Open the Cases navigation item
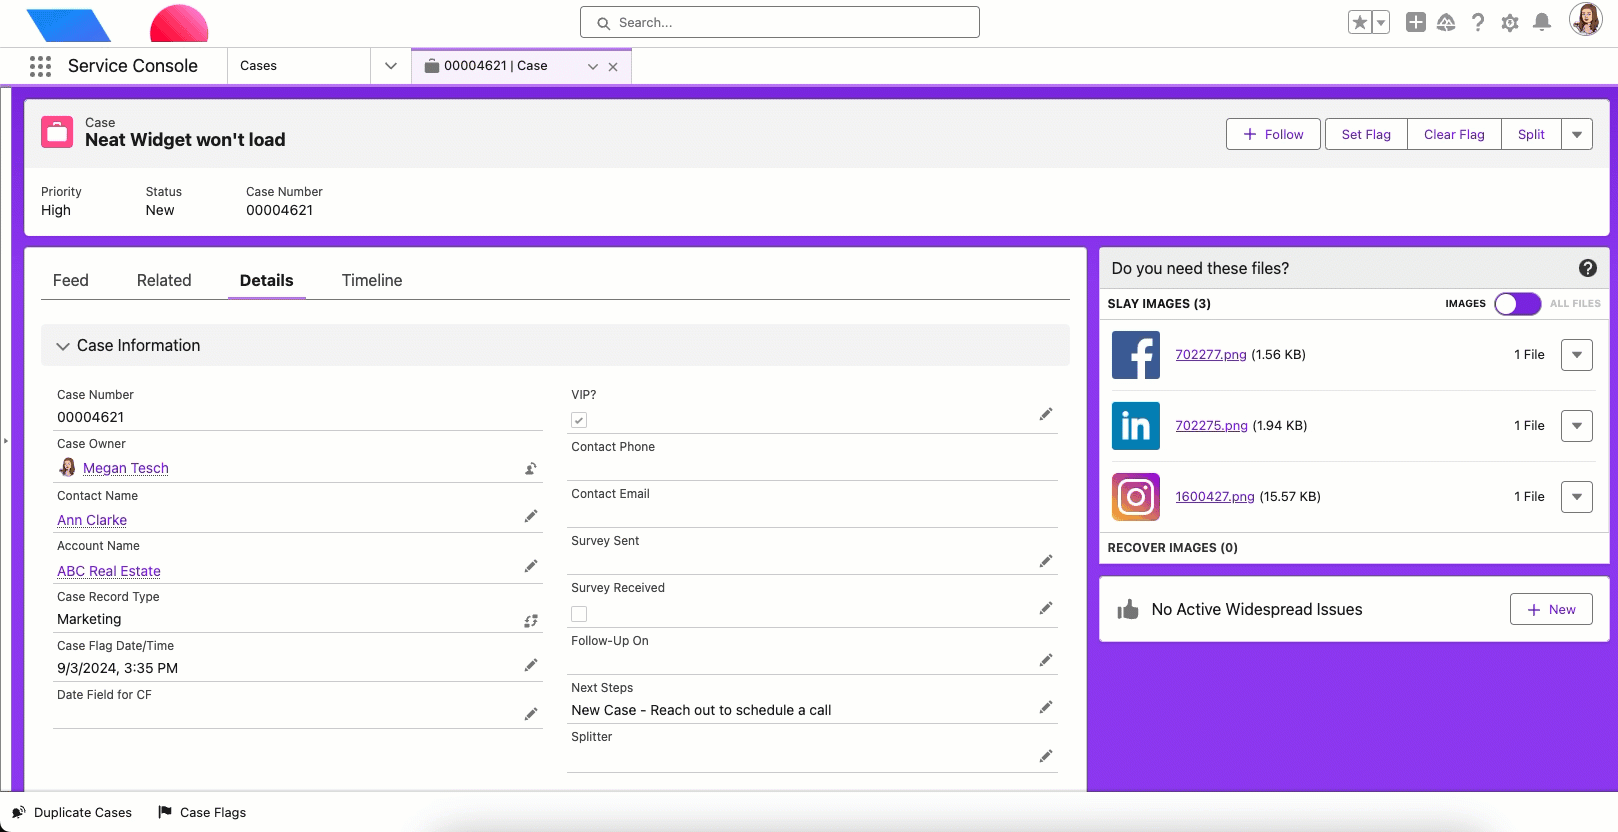The width and height of the screenshot is (1618, 832). tap(299, 66)
